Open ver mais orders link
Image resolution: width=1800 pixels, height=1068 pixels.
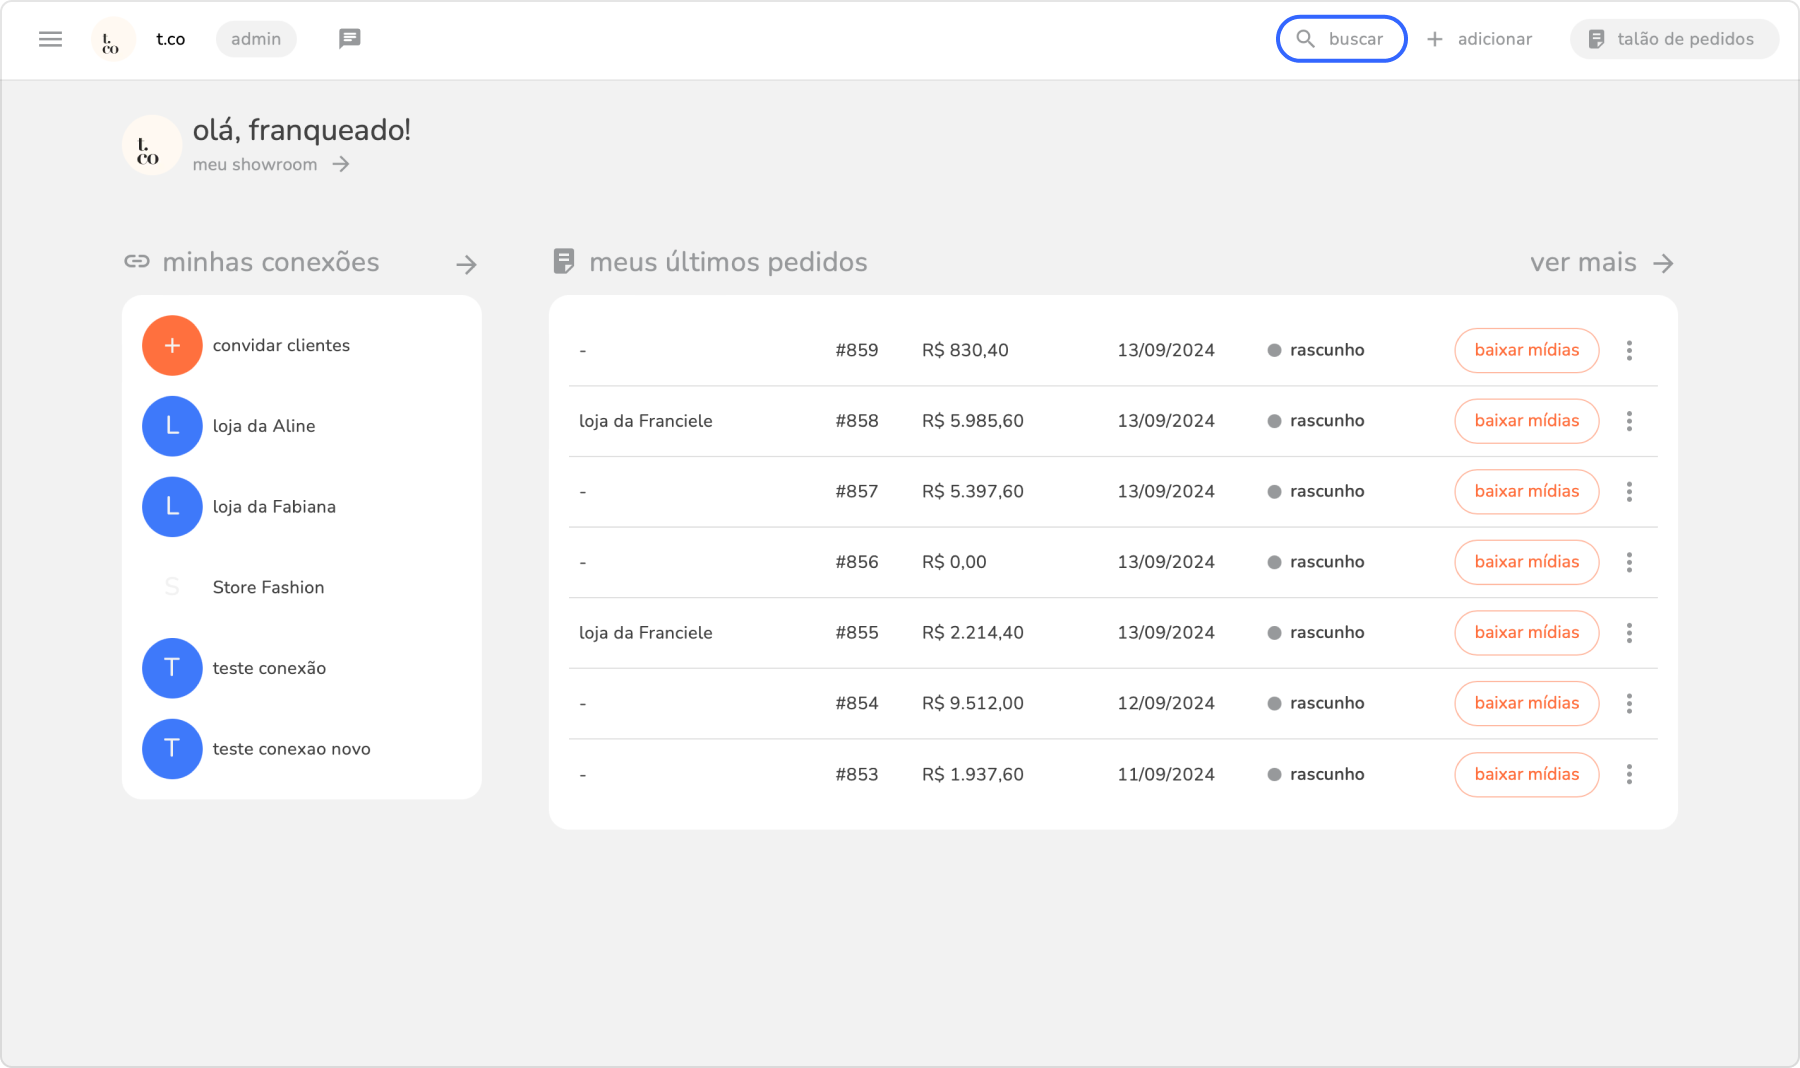tap(1601, 263)
